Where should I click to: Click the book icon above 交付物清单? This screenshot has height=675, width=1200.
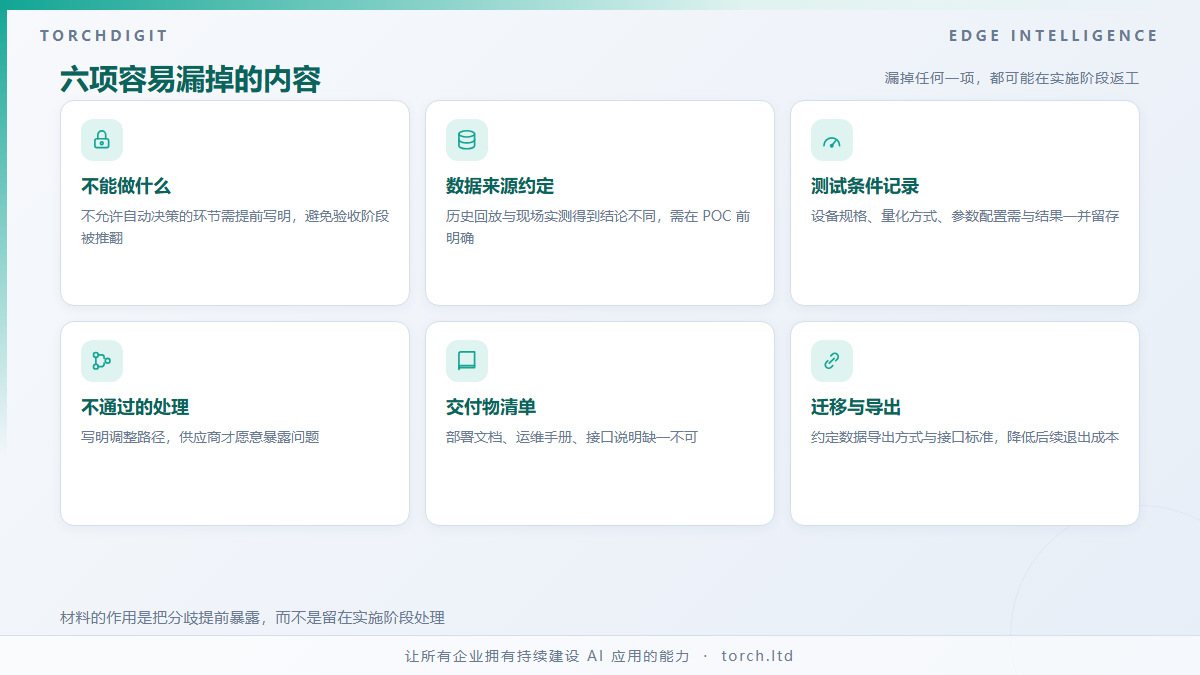(x=467, y=361)
